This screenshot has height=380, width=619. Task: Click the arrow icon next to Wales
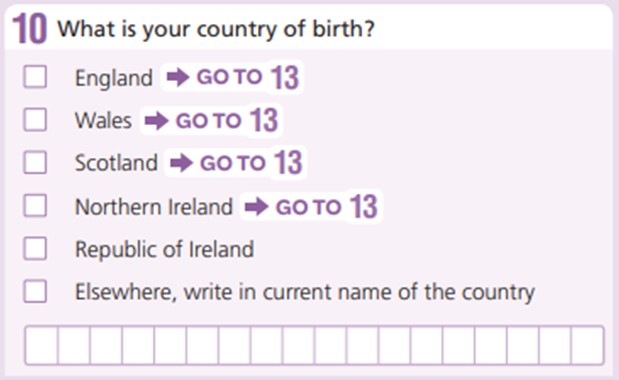[x=157, y=120]
